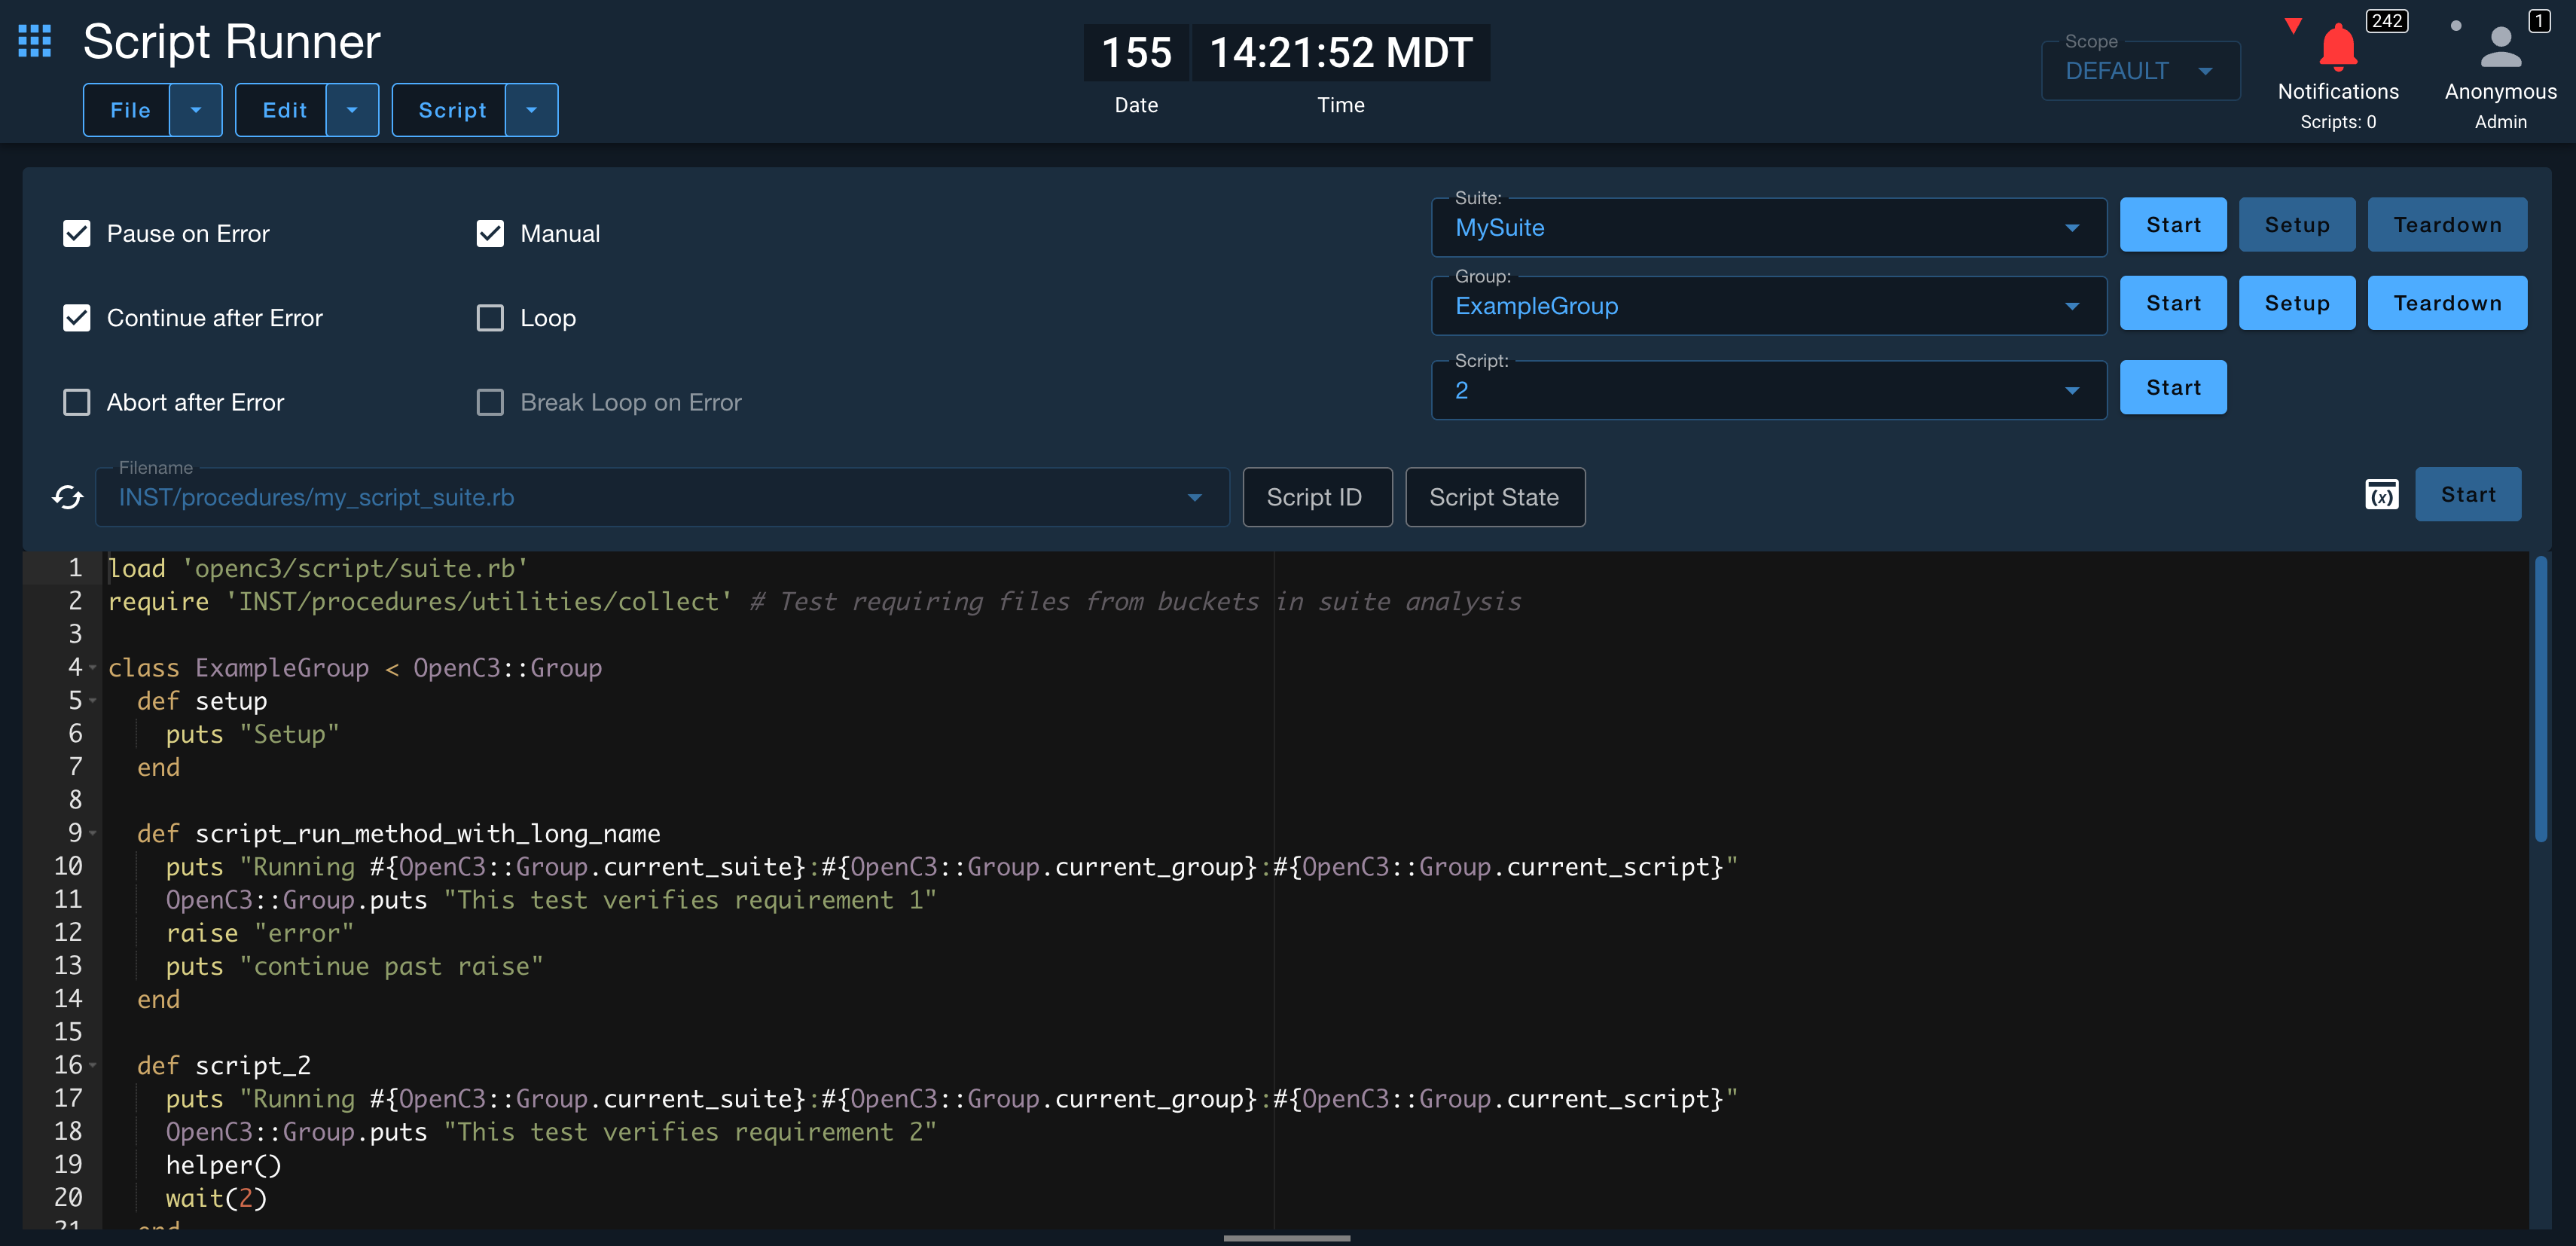The height and width of the screenshot is (1246, 2576).
Task: Click line number 12 in gutter
Action: coord(68,932)
